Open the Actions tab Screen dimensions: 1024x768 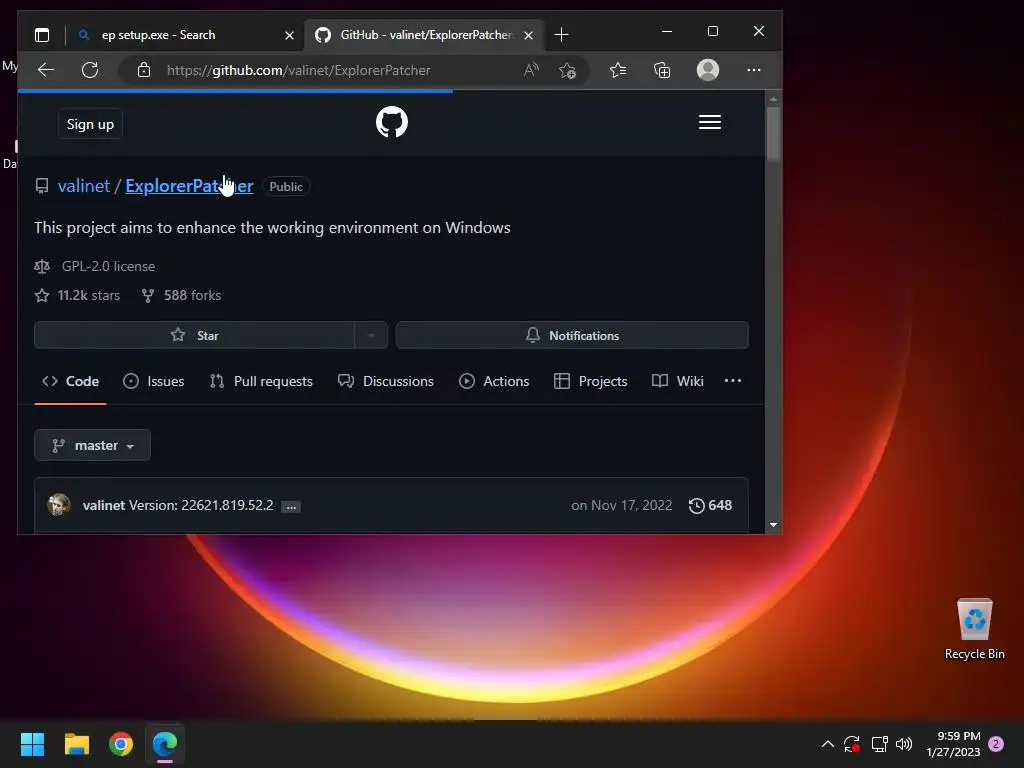494,381
